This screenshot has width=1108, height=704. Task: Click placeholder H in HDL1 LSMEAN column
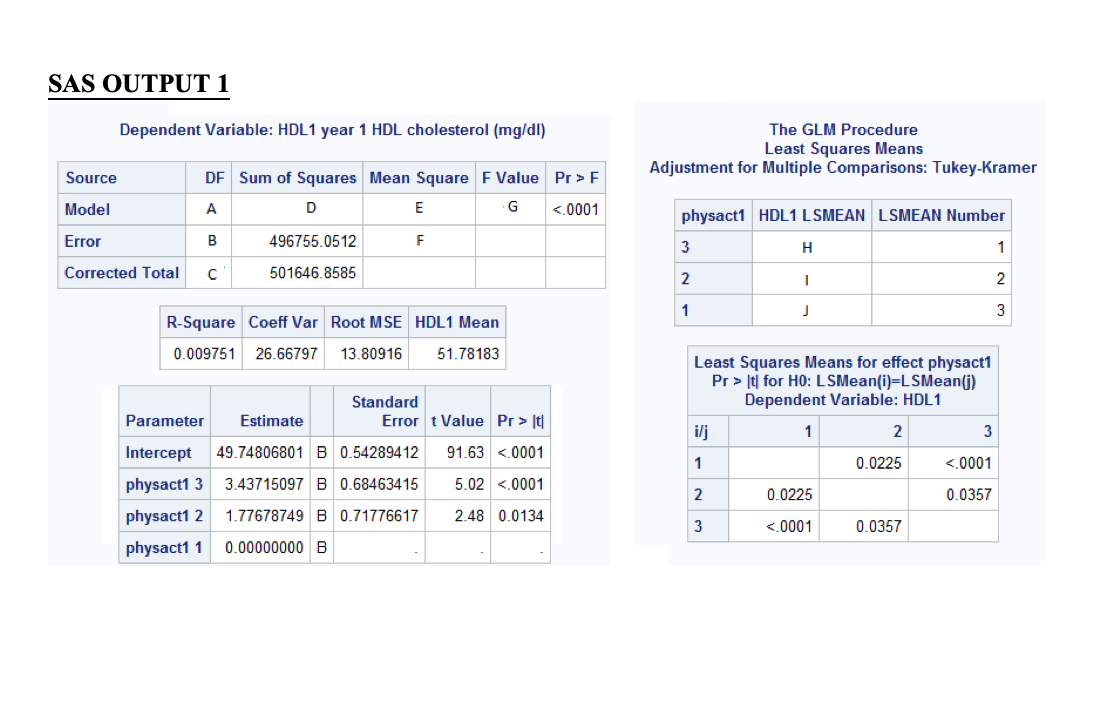coord(807,247)
